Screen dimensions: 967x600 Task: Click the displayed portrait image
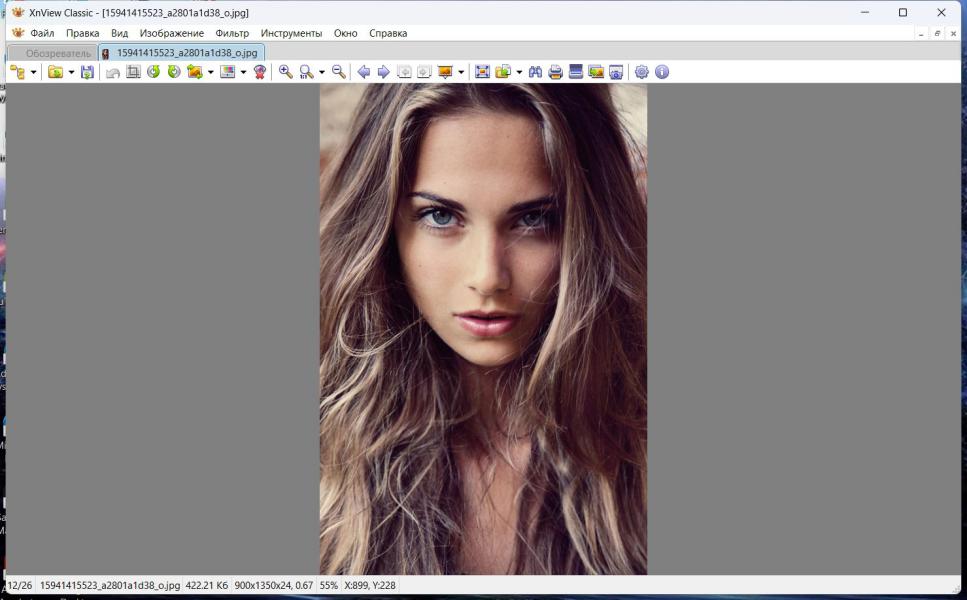(483, 328)
